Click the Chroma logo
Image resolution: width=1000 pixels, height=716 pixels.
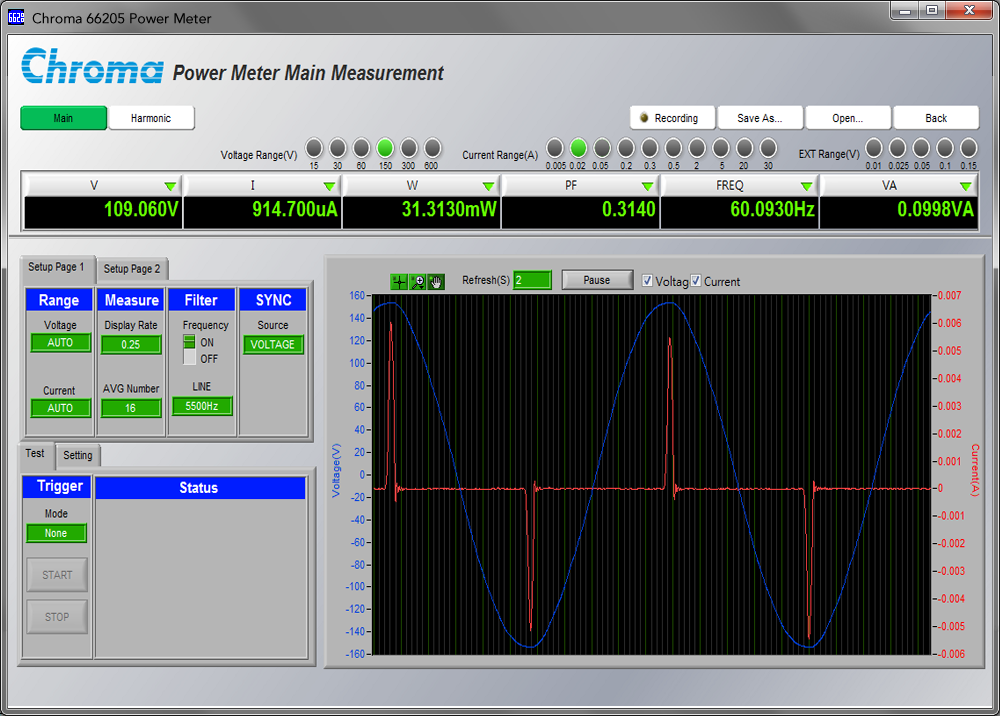(92, 66)
